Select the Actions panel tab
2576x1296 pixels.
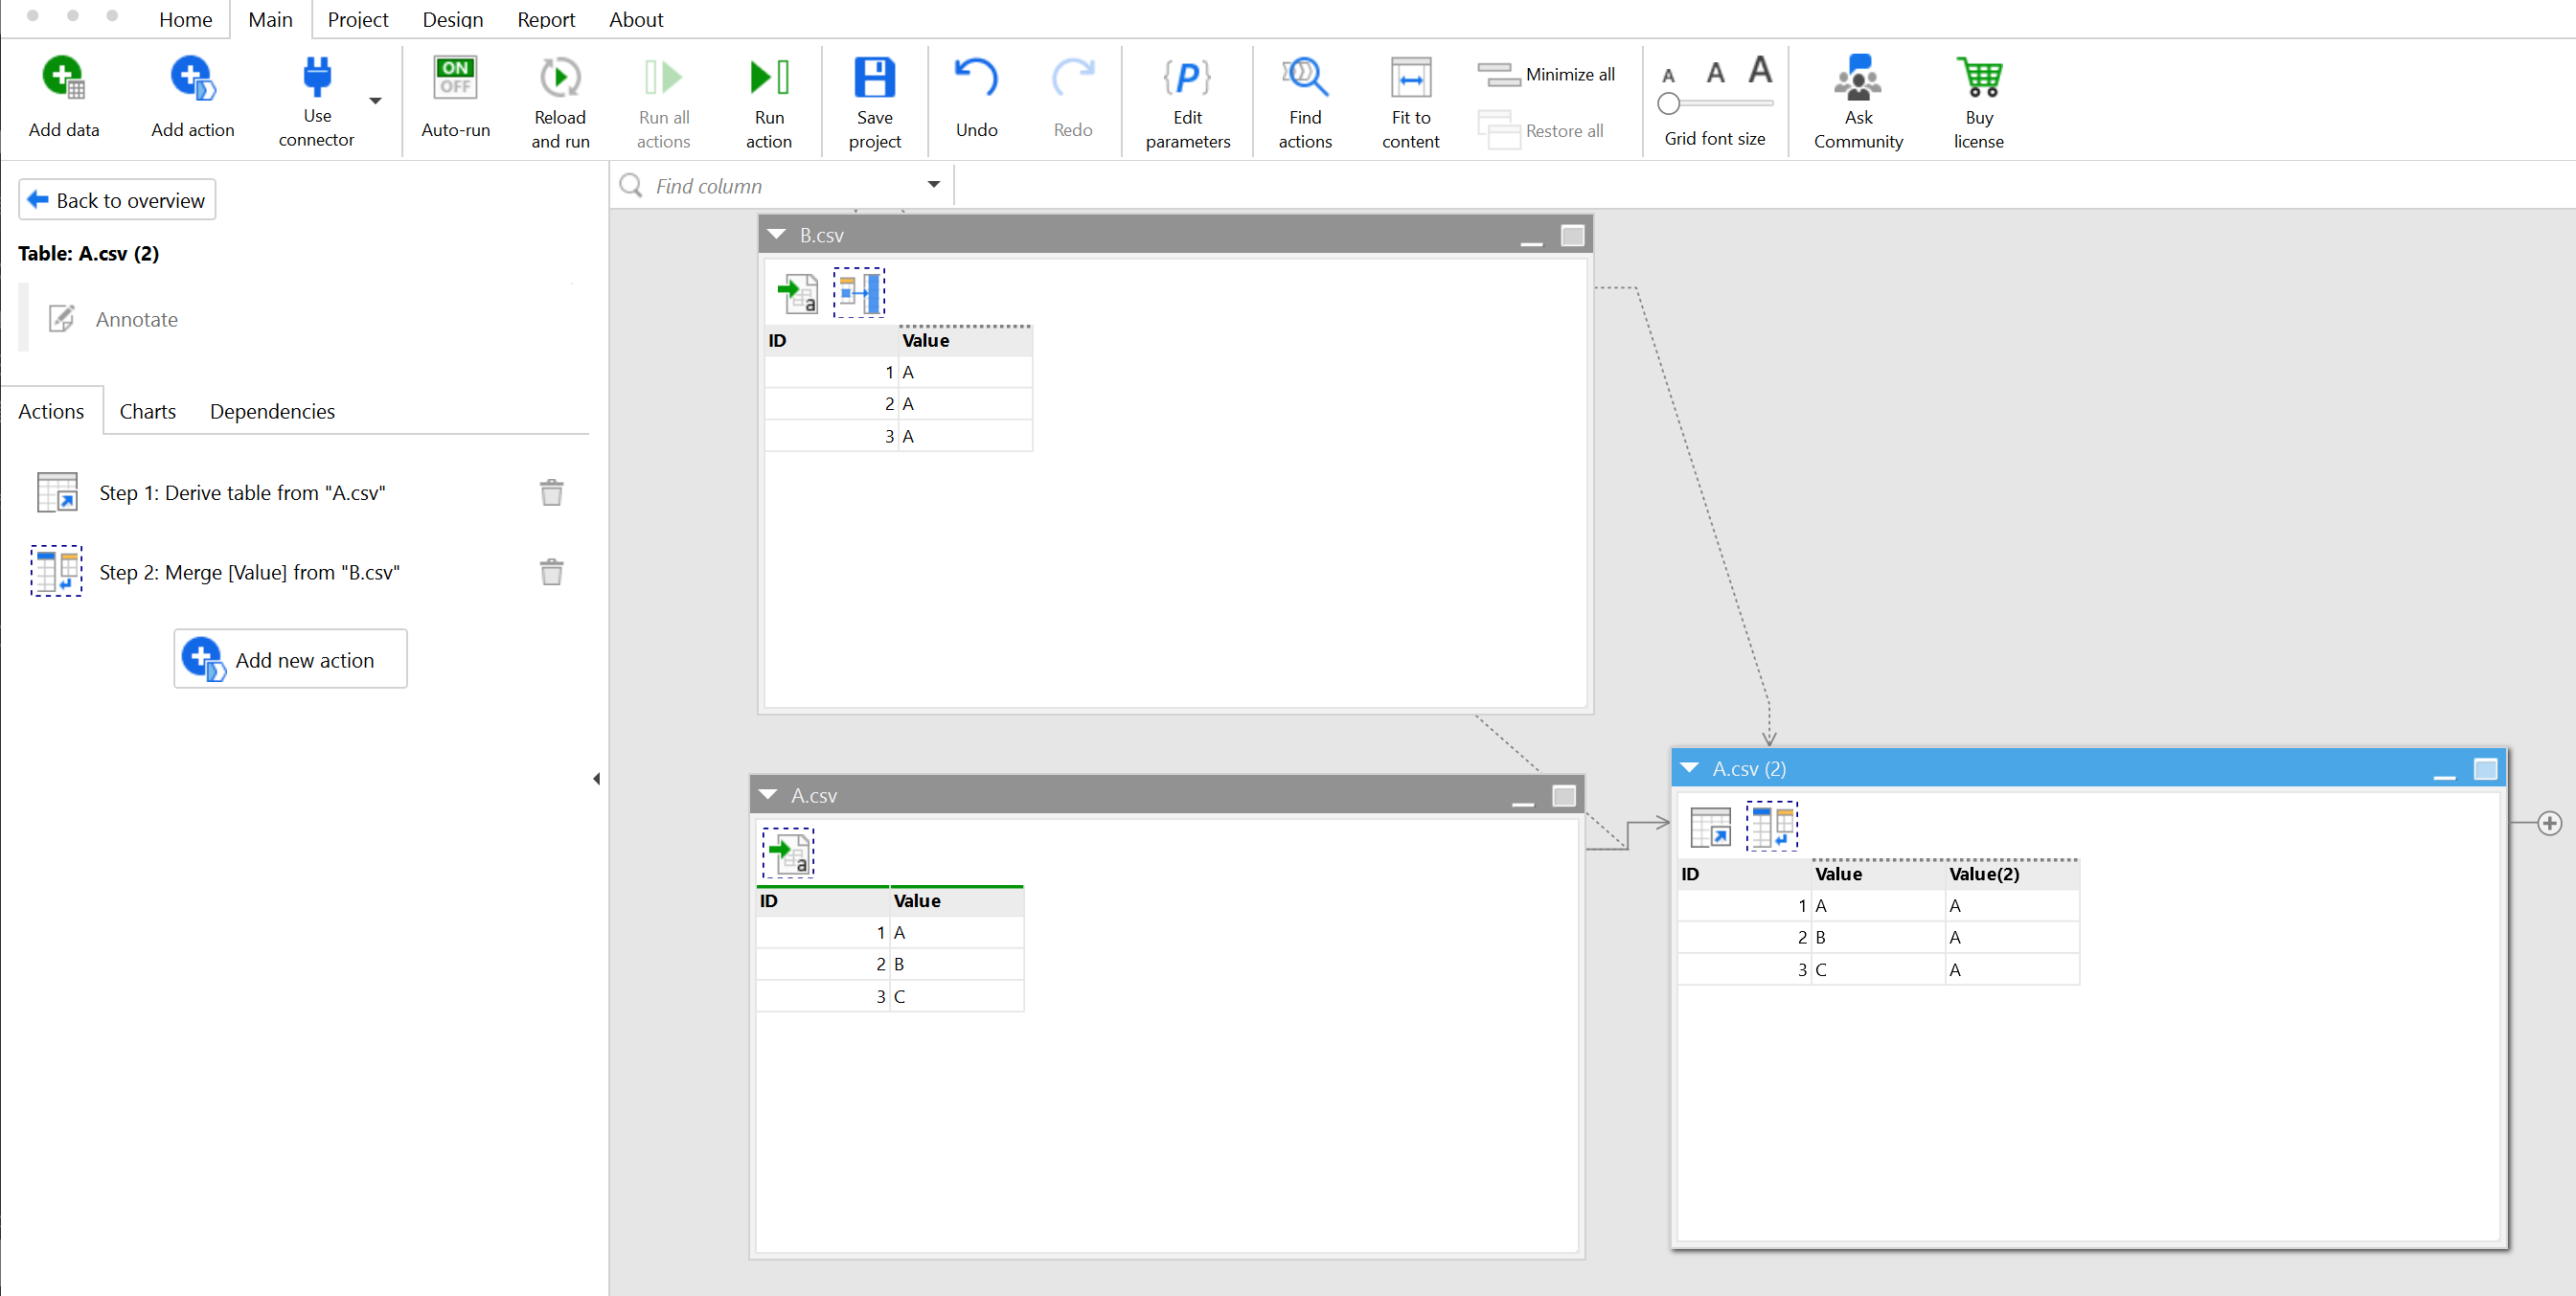point(51,411)
